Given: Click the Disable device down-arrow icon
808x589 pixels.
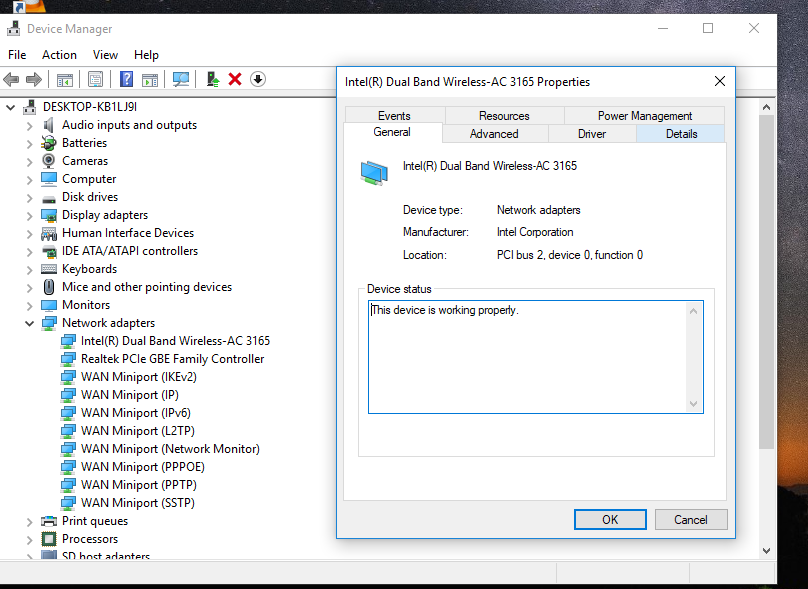Looking at the screenshot, I should [x=258, y=79].
